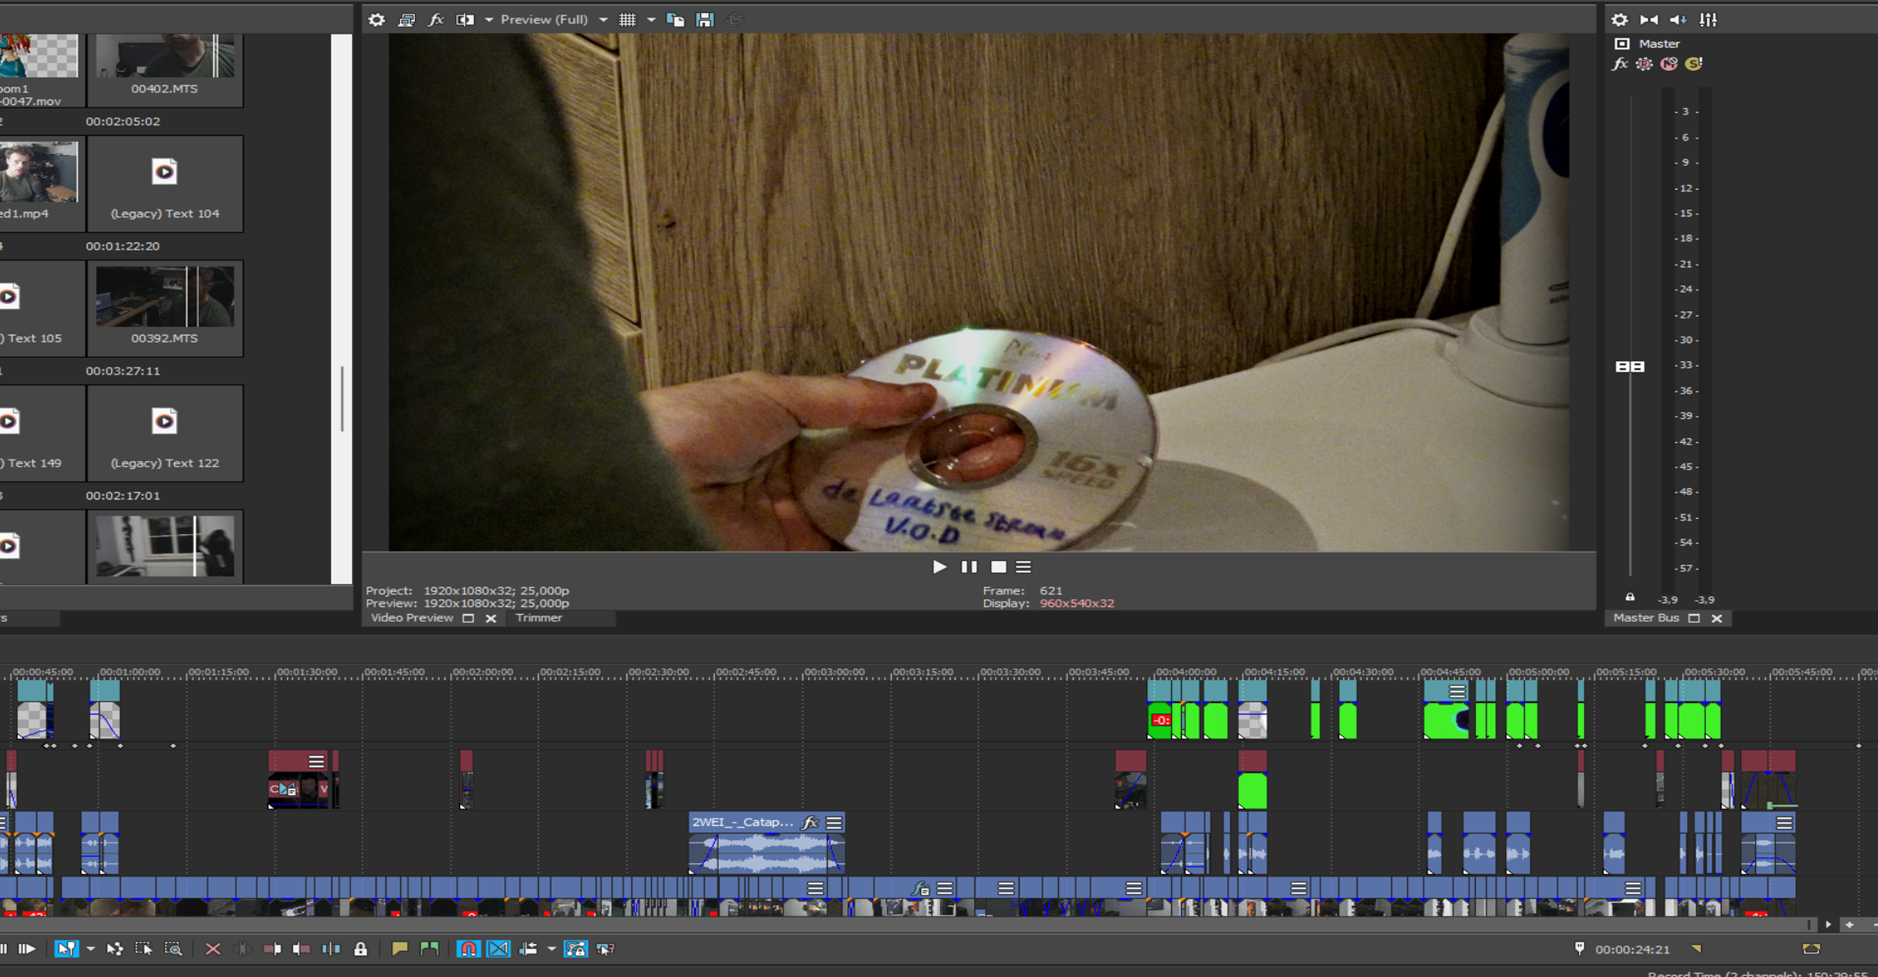
Task: Expand the overlays dropdown arrow
Action: (x=651, y=19)
